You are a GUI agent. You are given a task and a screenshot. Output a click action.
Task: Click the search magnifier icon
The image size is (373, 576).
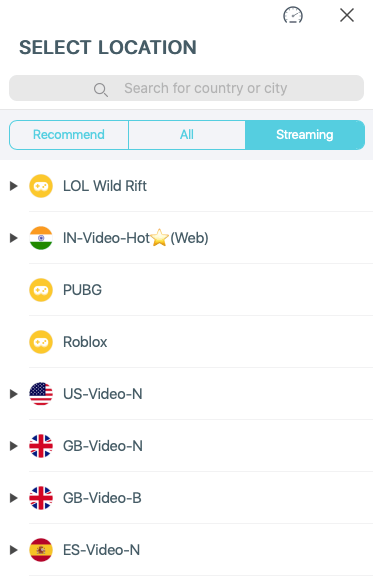(101, 89)
